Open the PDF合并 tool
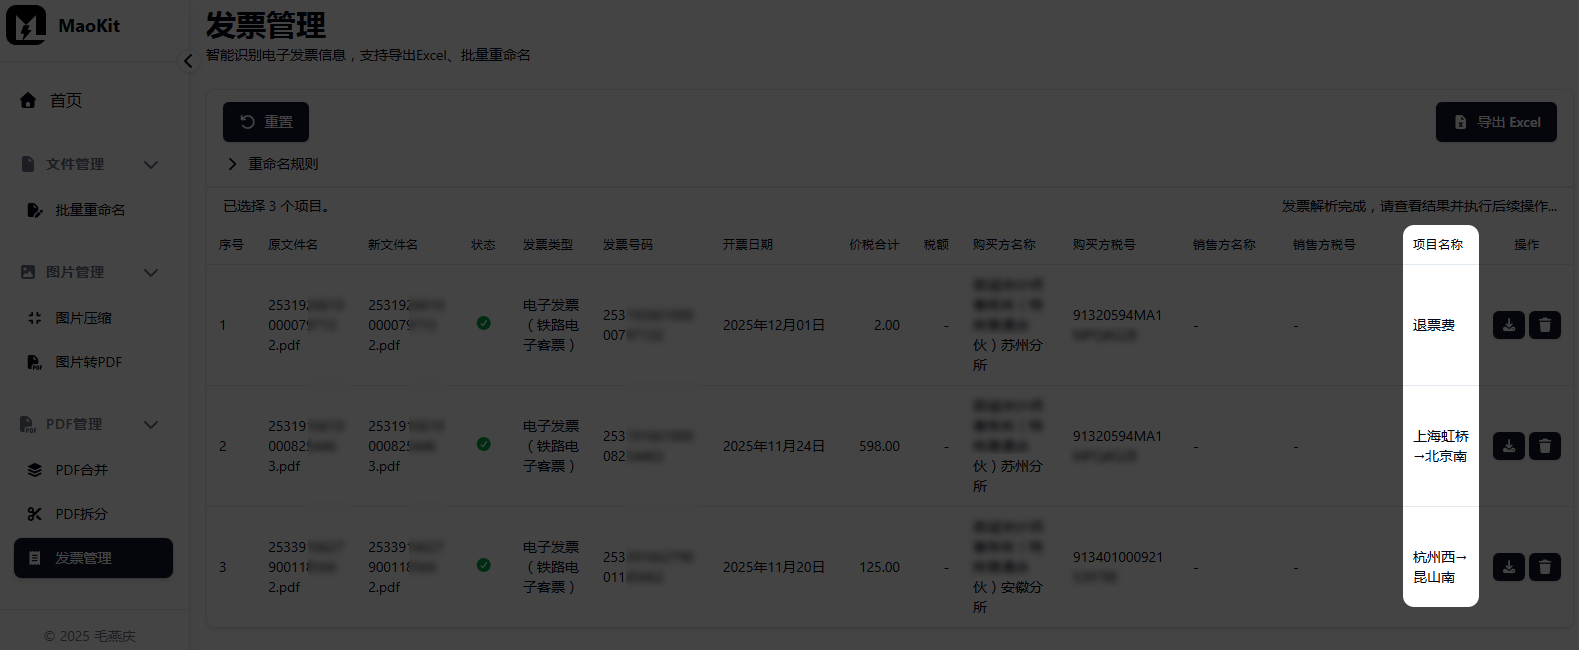The height and width of the screenshot is (650, 1579). coord(81,470)
